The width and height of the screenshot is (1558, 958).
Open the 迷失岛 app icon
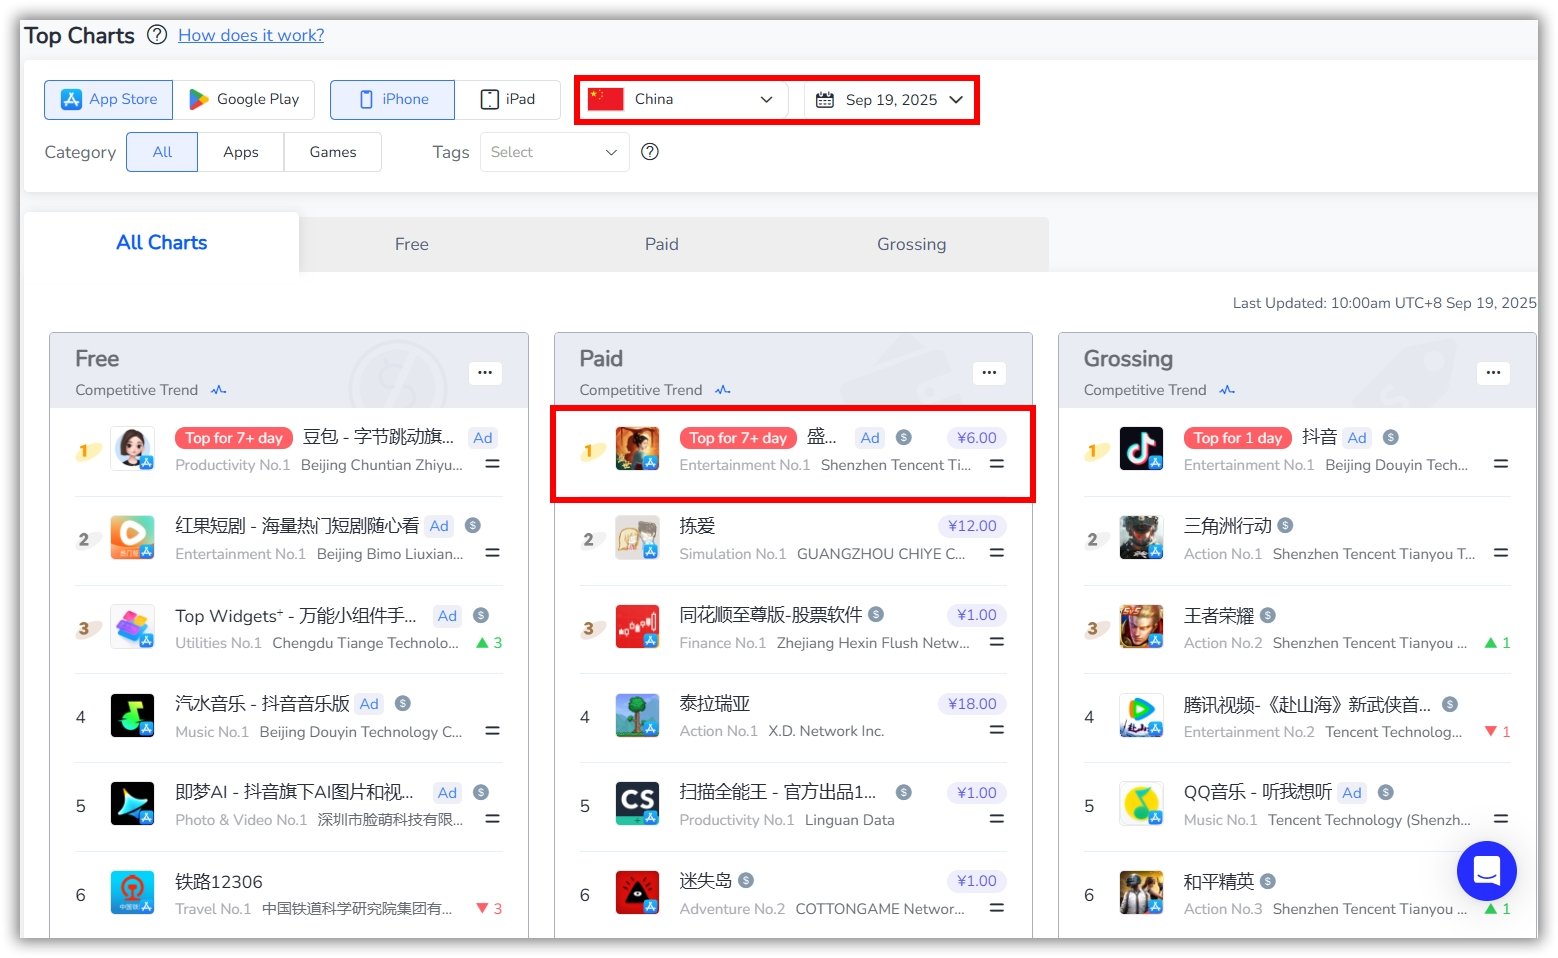pyautogui.click(x=637, y=893)
